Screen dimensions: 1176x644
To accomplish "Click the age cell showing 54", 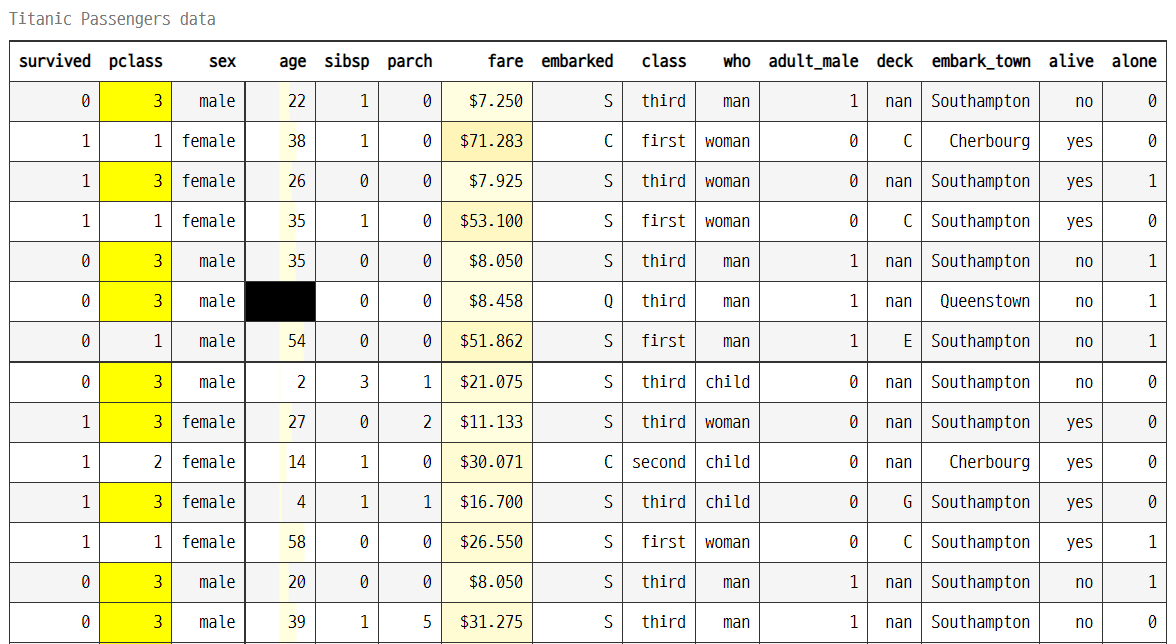I will pyautogui.click(x=280, y=341).
